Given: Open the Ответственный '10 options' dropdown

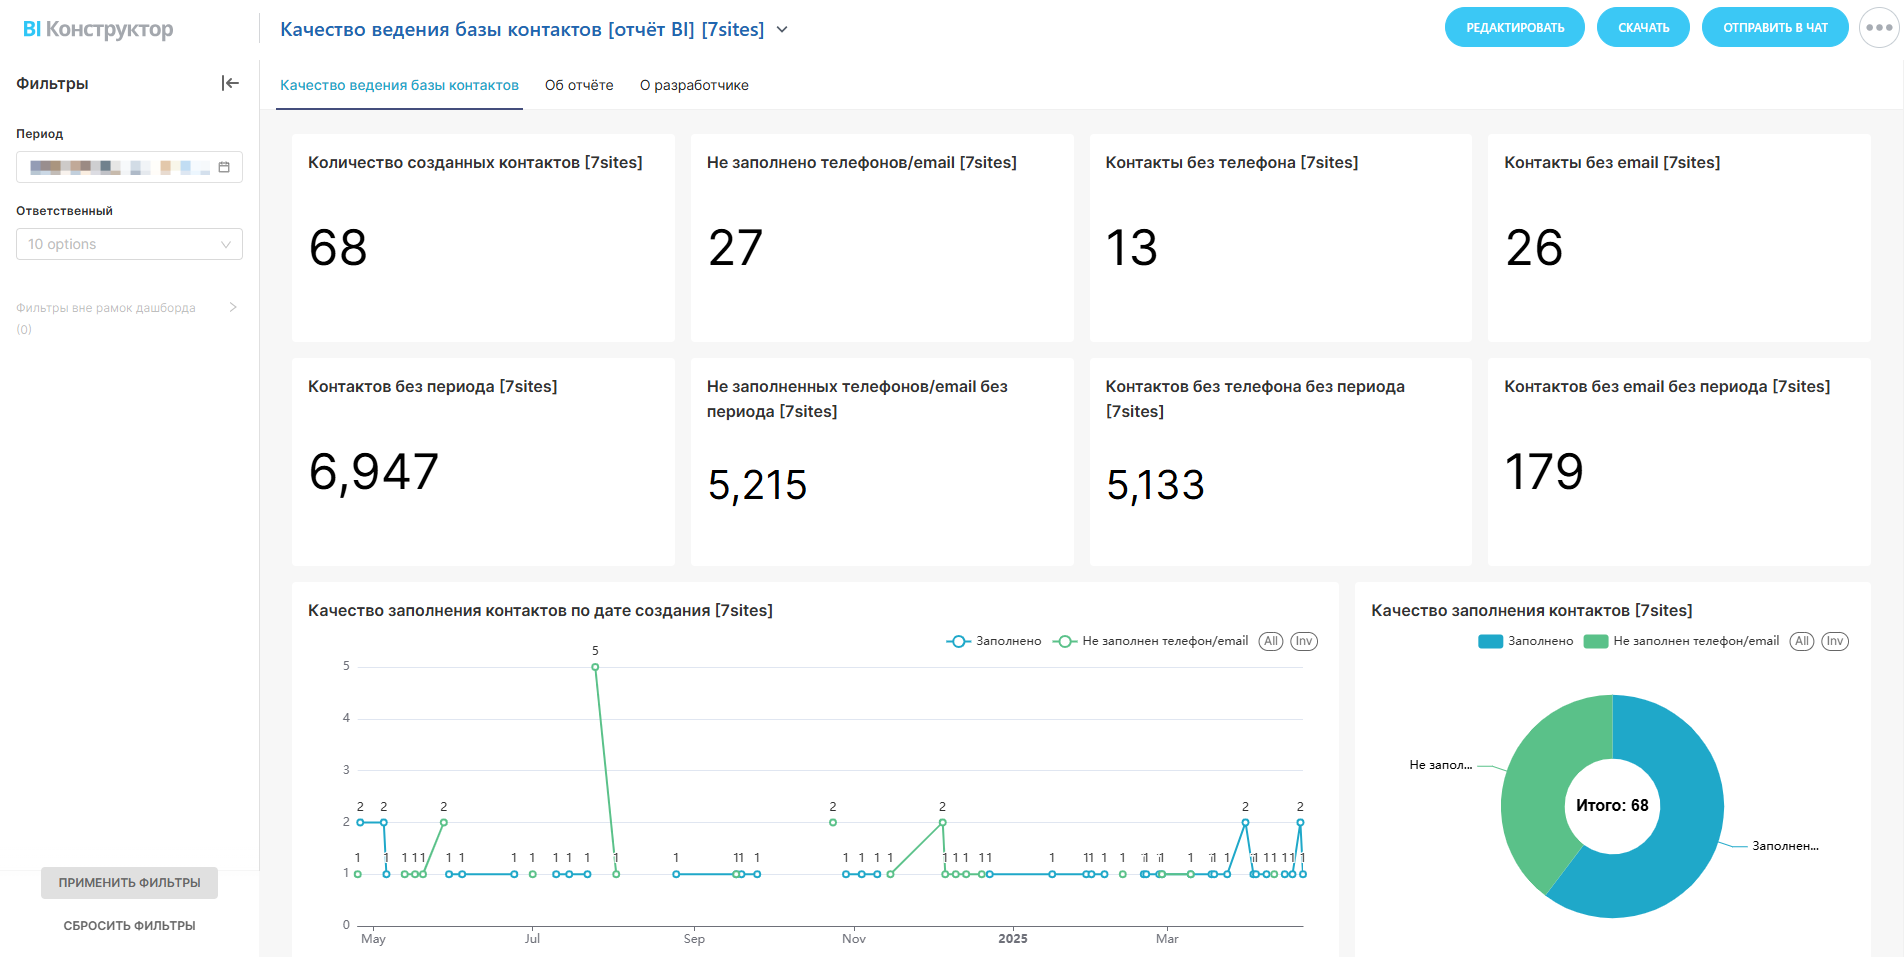Looking at the screenshot, I should 129,244.
